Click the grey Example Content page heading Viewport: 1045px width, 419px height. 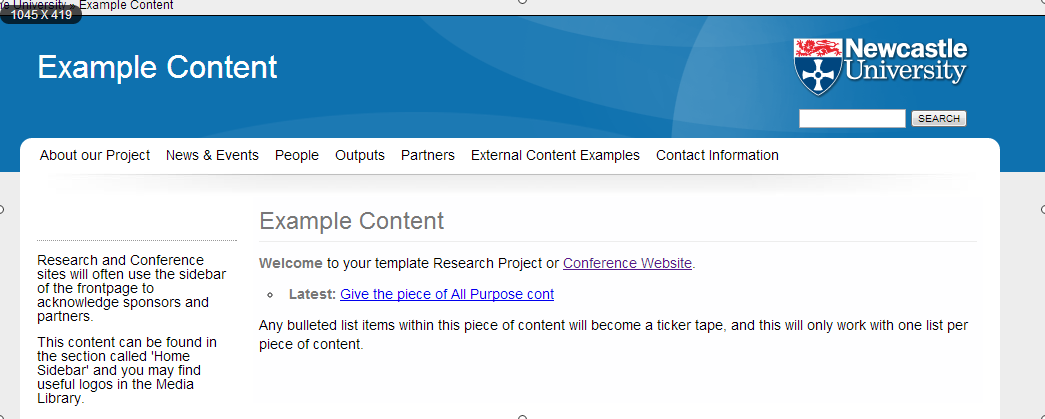tap(351, 221)
